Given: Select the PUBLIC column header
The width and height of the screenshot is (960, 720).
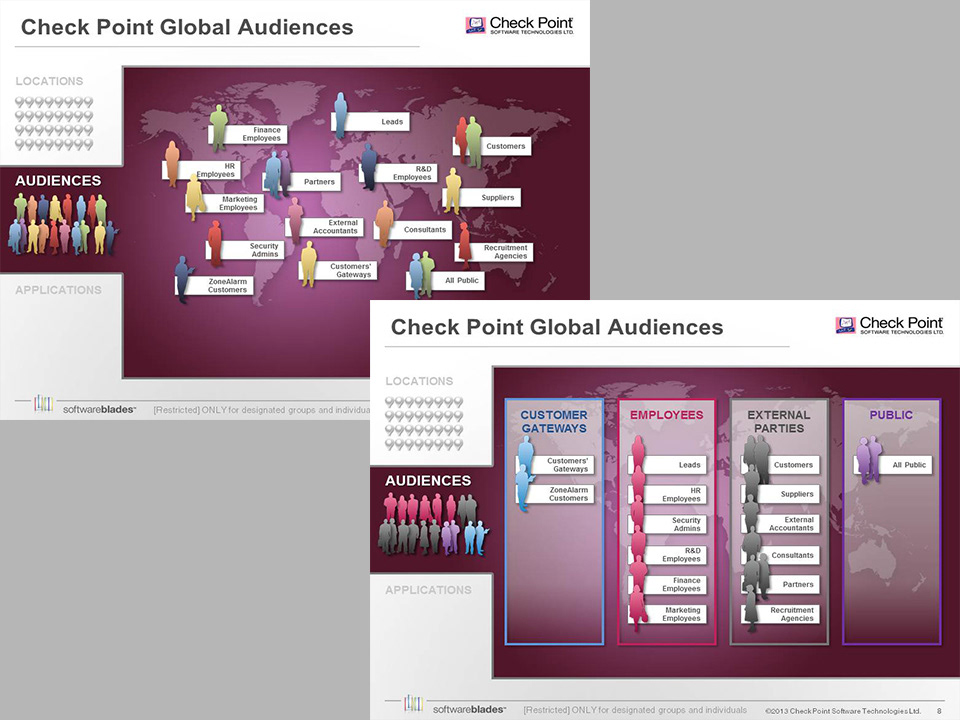Looking at the screenshot, I should point(891,415).
